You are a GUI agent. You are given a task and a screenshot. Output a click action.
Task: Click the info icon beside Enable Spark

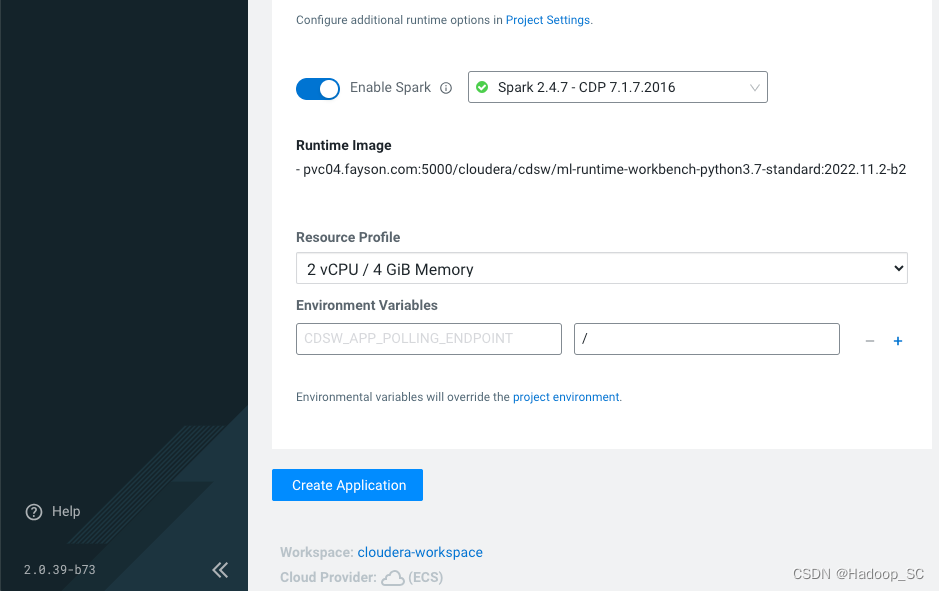click(446, 88)
